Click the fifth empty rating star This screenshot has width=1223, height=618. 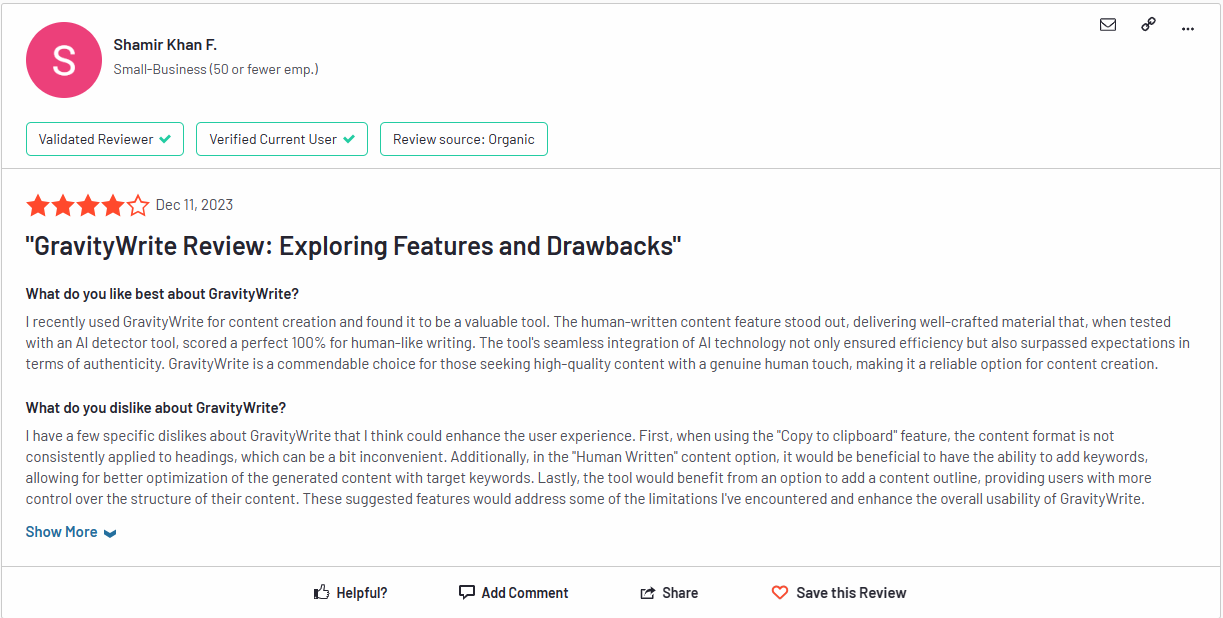138,206
